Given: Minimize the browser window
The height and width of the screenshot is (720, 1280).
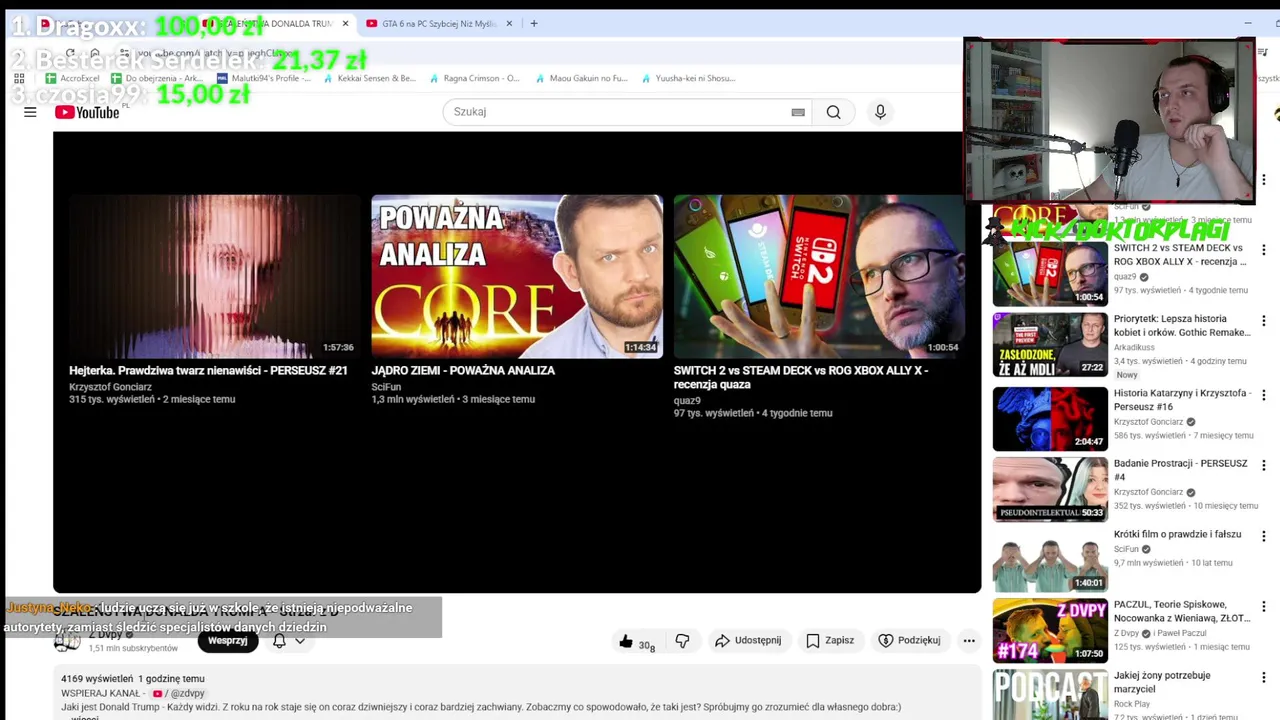Looking at the screenshot, I should pos(1247,23).
